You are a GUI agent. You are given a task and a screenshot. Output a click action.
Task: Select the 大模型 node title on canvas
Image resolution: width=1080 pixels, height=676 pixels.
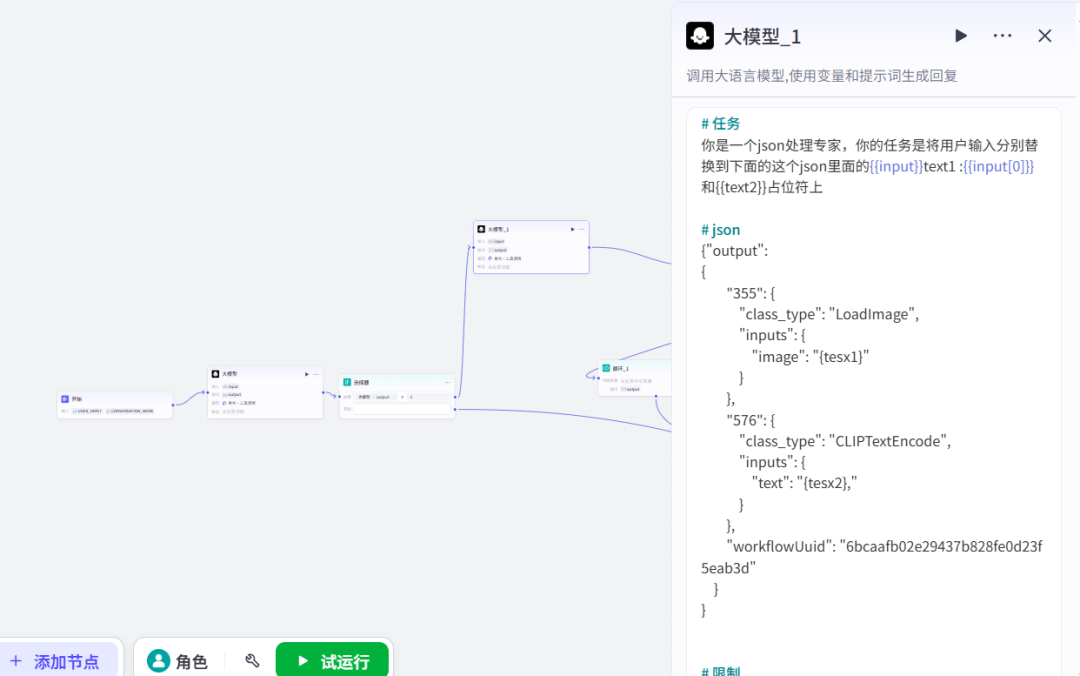click(x=229, y=373)
